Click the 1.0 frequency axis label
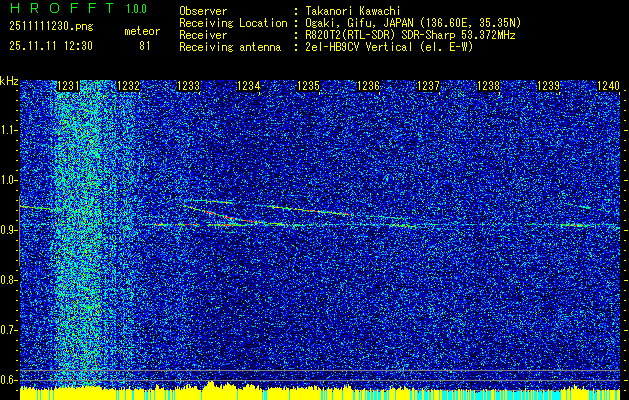The height and width of the screenshot is (400, 629). (x=9, y=181)
